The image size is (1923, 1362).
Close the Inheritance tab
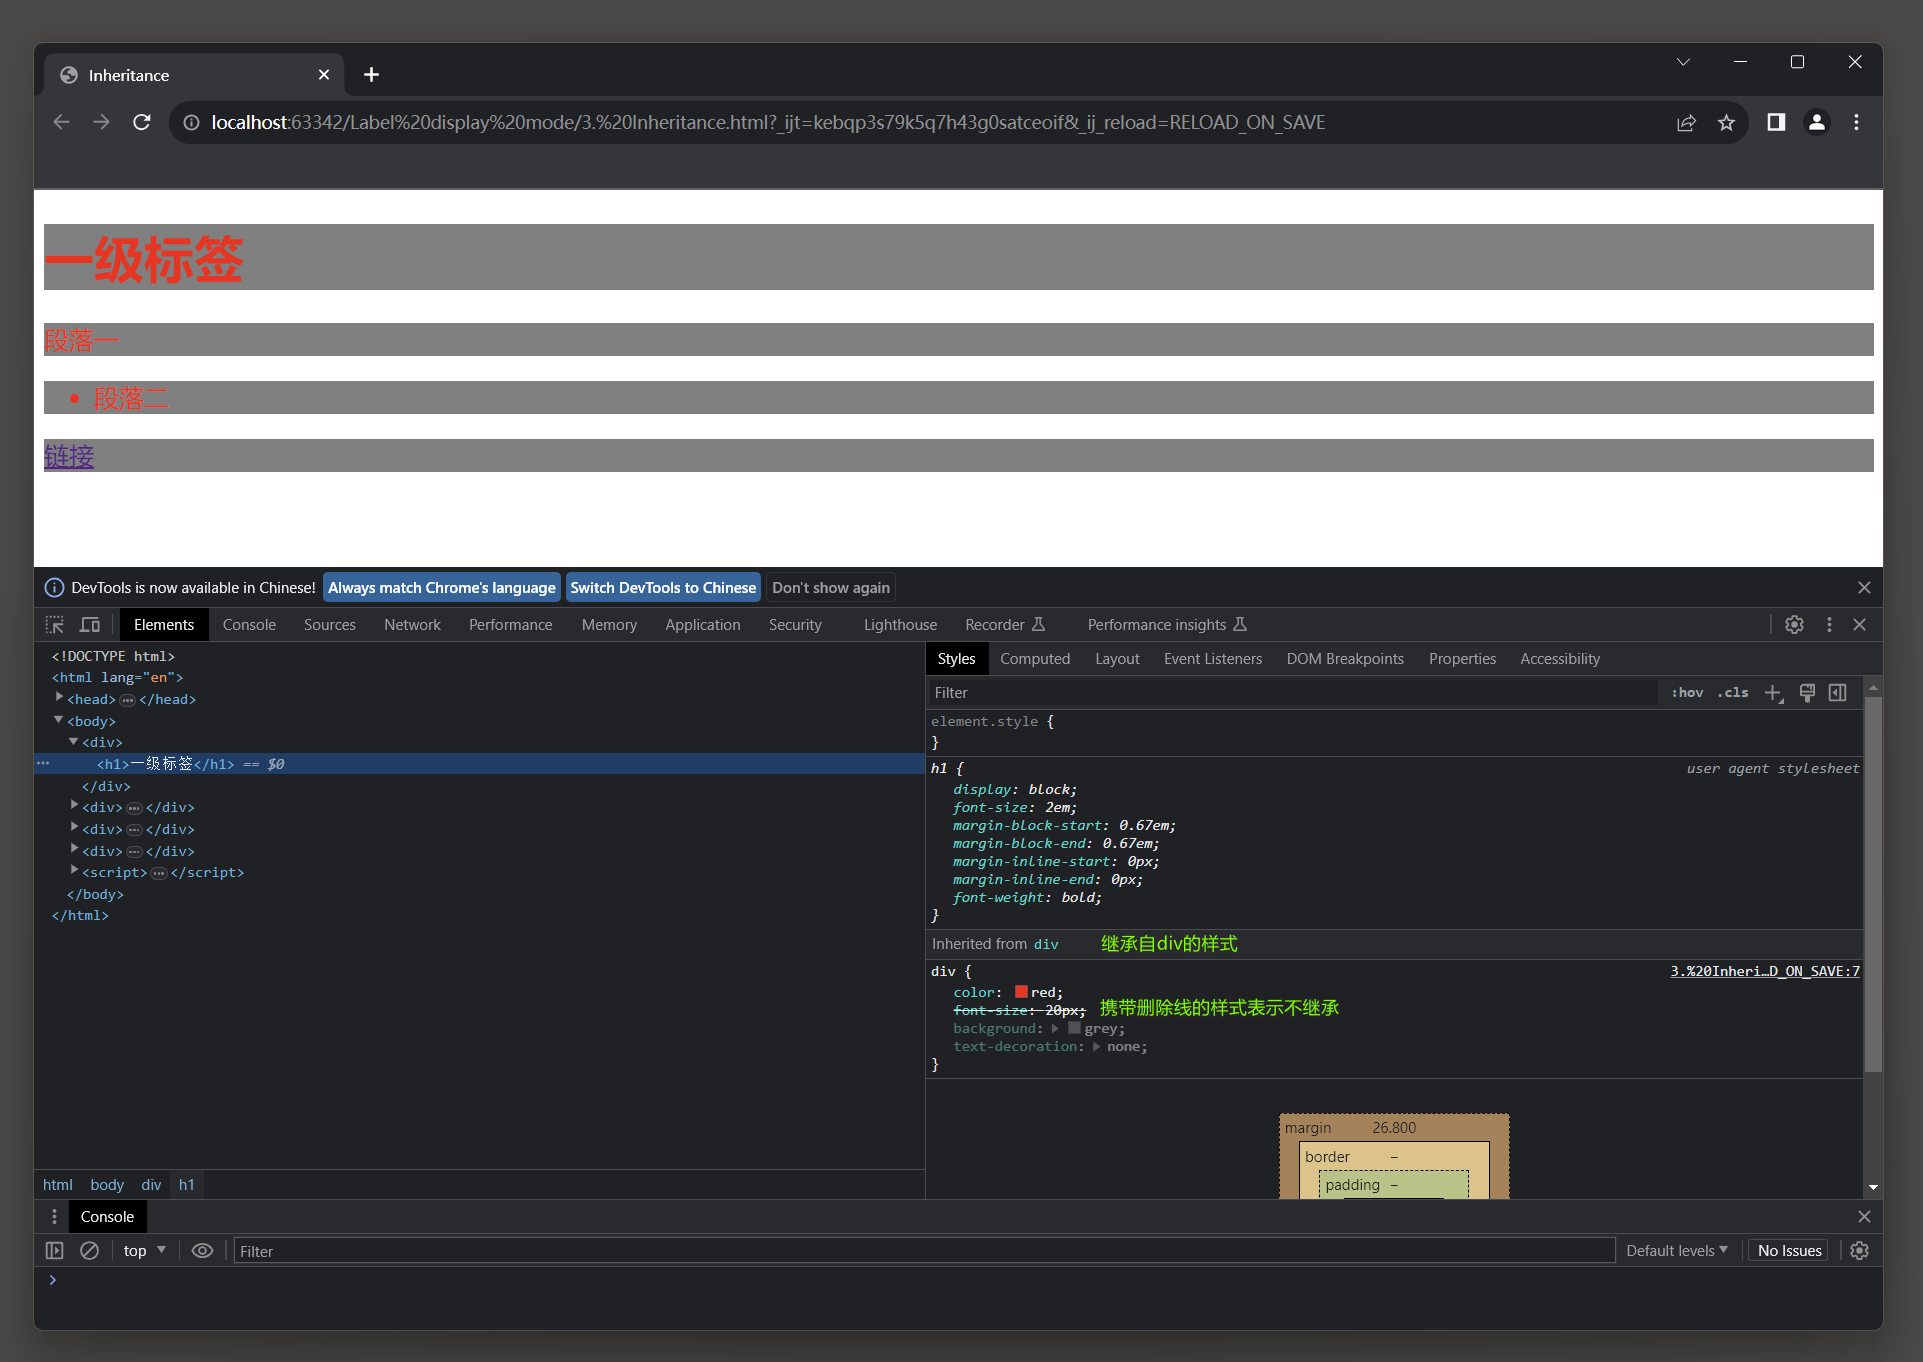click(324, 75)
